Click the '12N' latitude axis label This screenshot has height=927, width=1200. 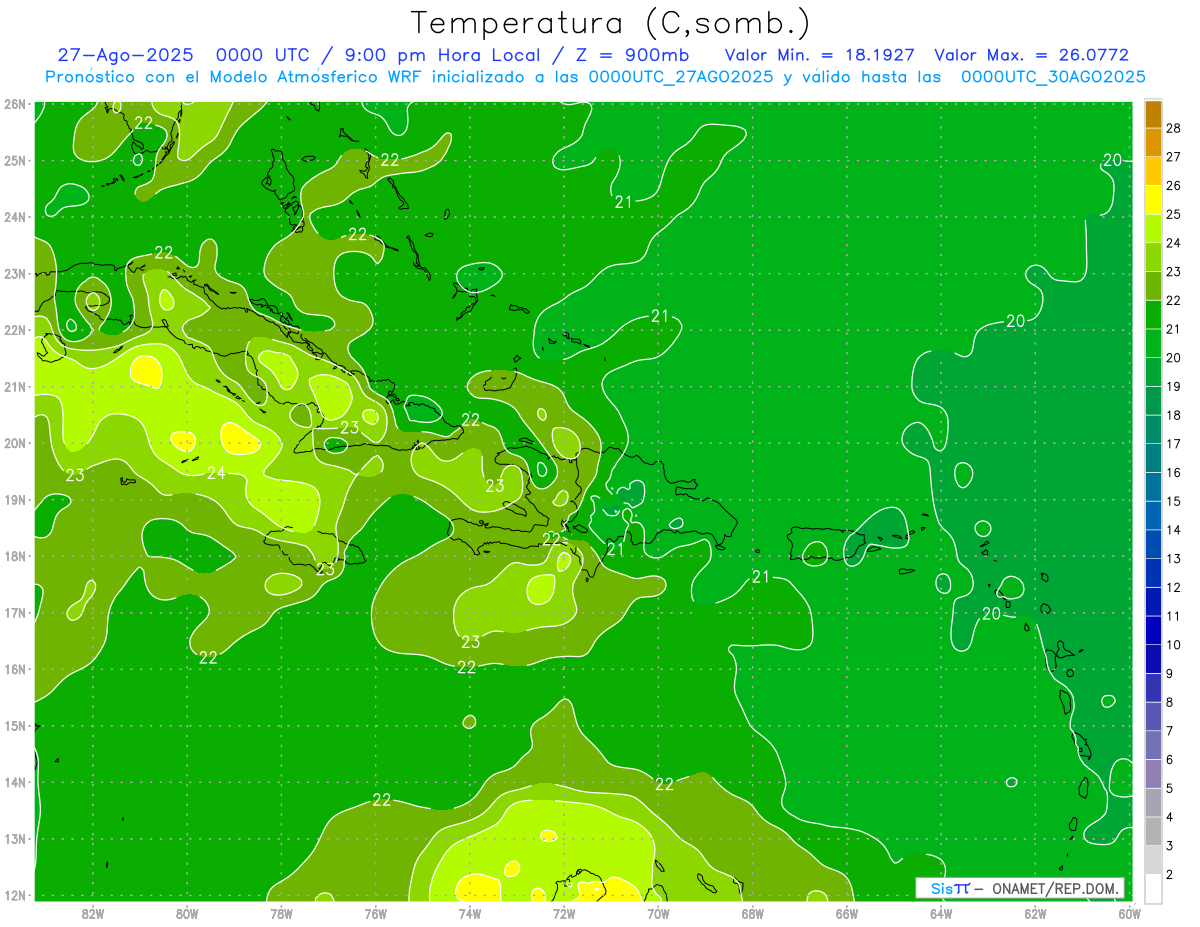(14, 895)
